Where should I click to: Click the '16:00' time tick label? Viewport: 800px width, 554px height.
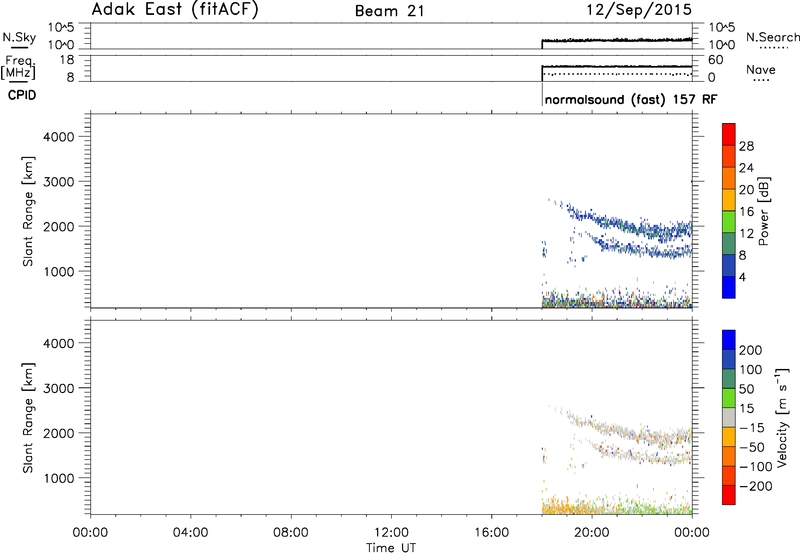pos(491,533)
